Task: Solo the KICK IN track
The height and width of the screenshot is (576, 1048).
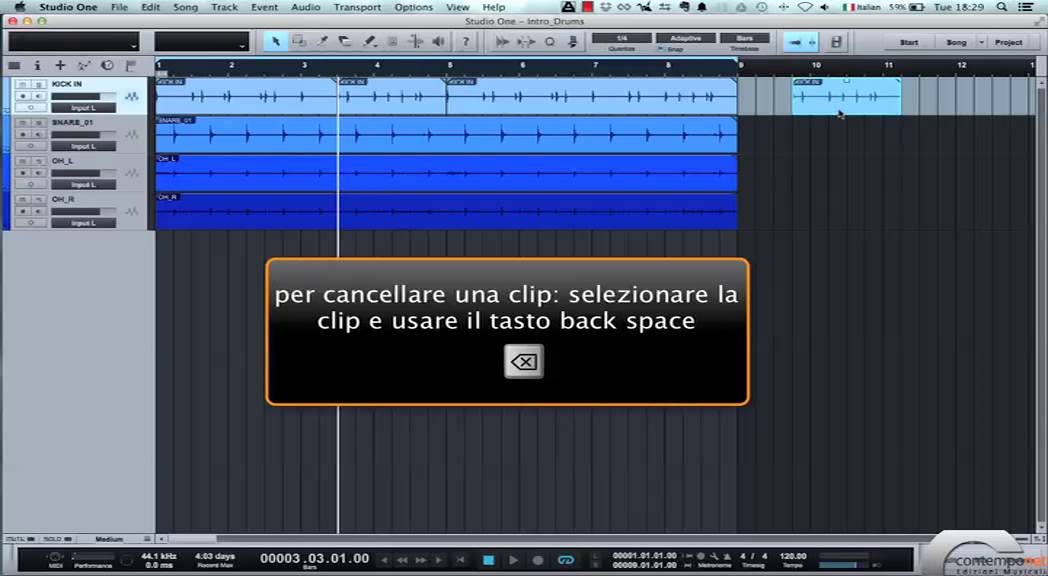Action: click(x=39, y=84)
